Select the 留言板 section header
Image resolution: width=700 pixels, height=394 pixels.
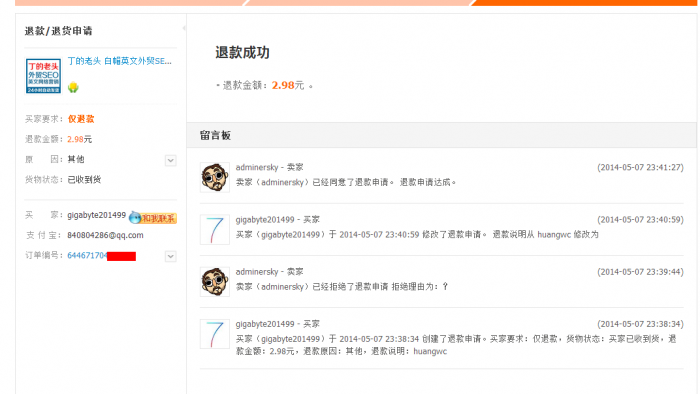(x=215, y=136)
